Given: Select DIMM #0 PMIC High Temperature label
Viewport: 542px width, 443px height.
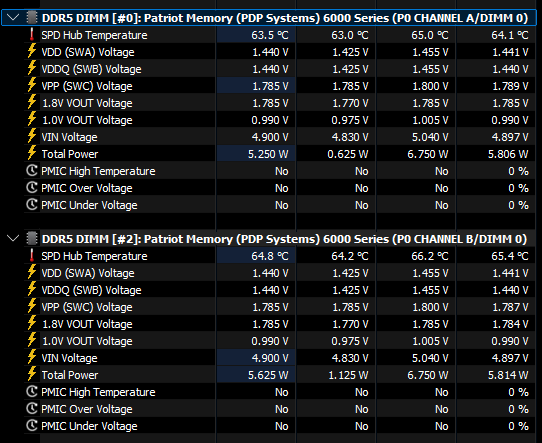Looking at the screenshot, I should (x=98, y=171).
